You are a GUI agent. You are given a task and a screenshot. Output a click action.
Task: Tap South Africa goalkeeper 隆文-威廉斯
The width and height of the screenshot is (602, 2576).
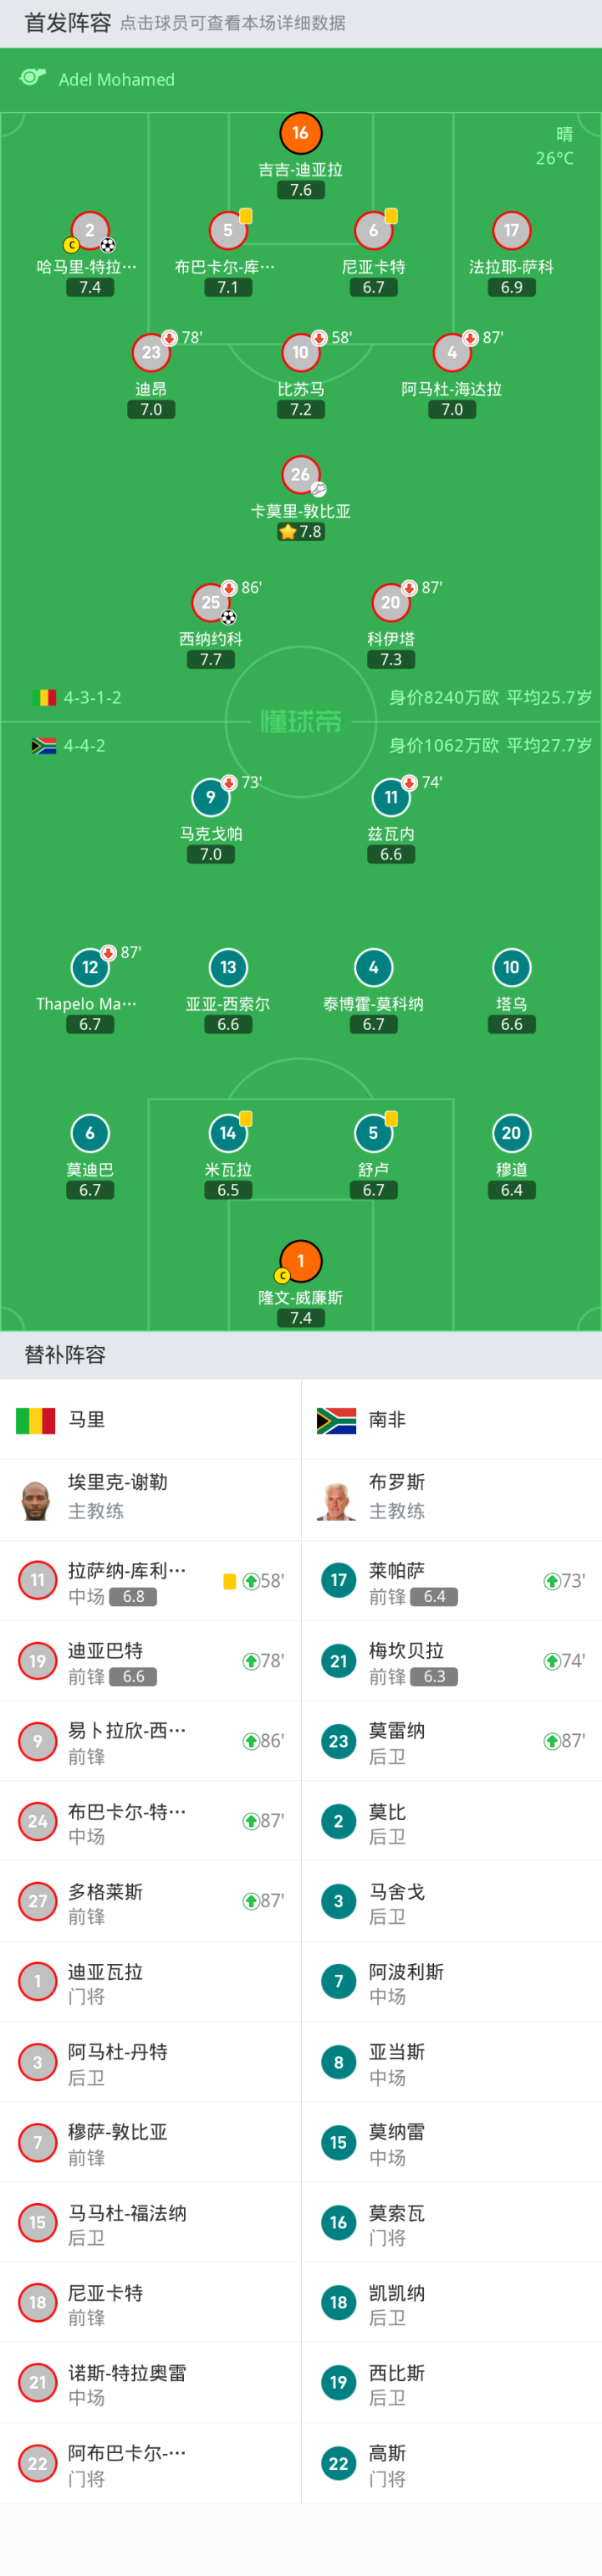[x=300, y=1262]
